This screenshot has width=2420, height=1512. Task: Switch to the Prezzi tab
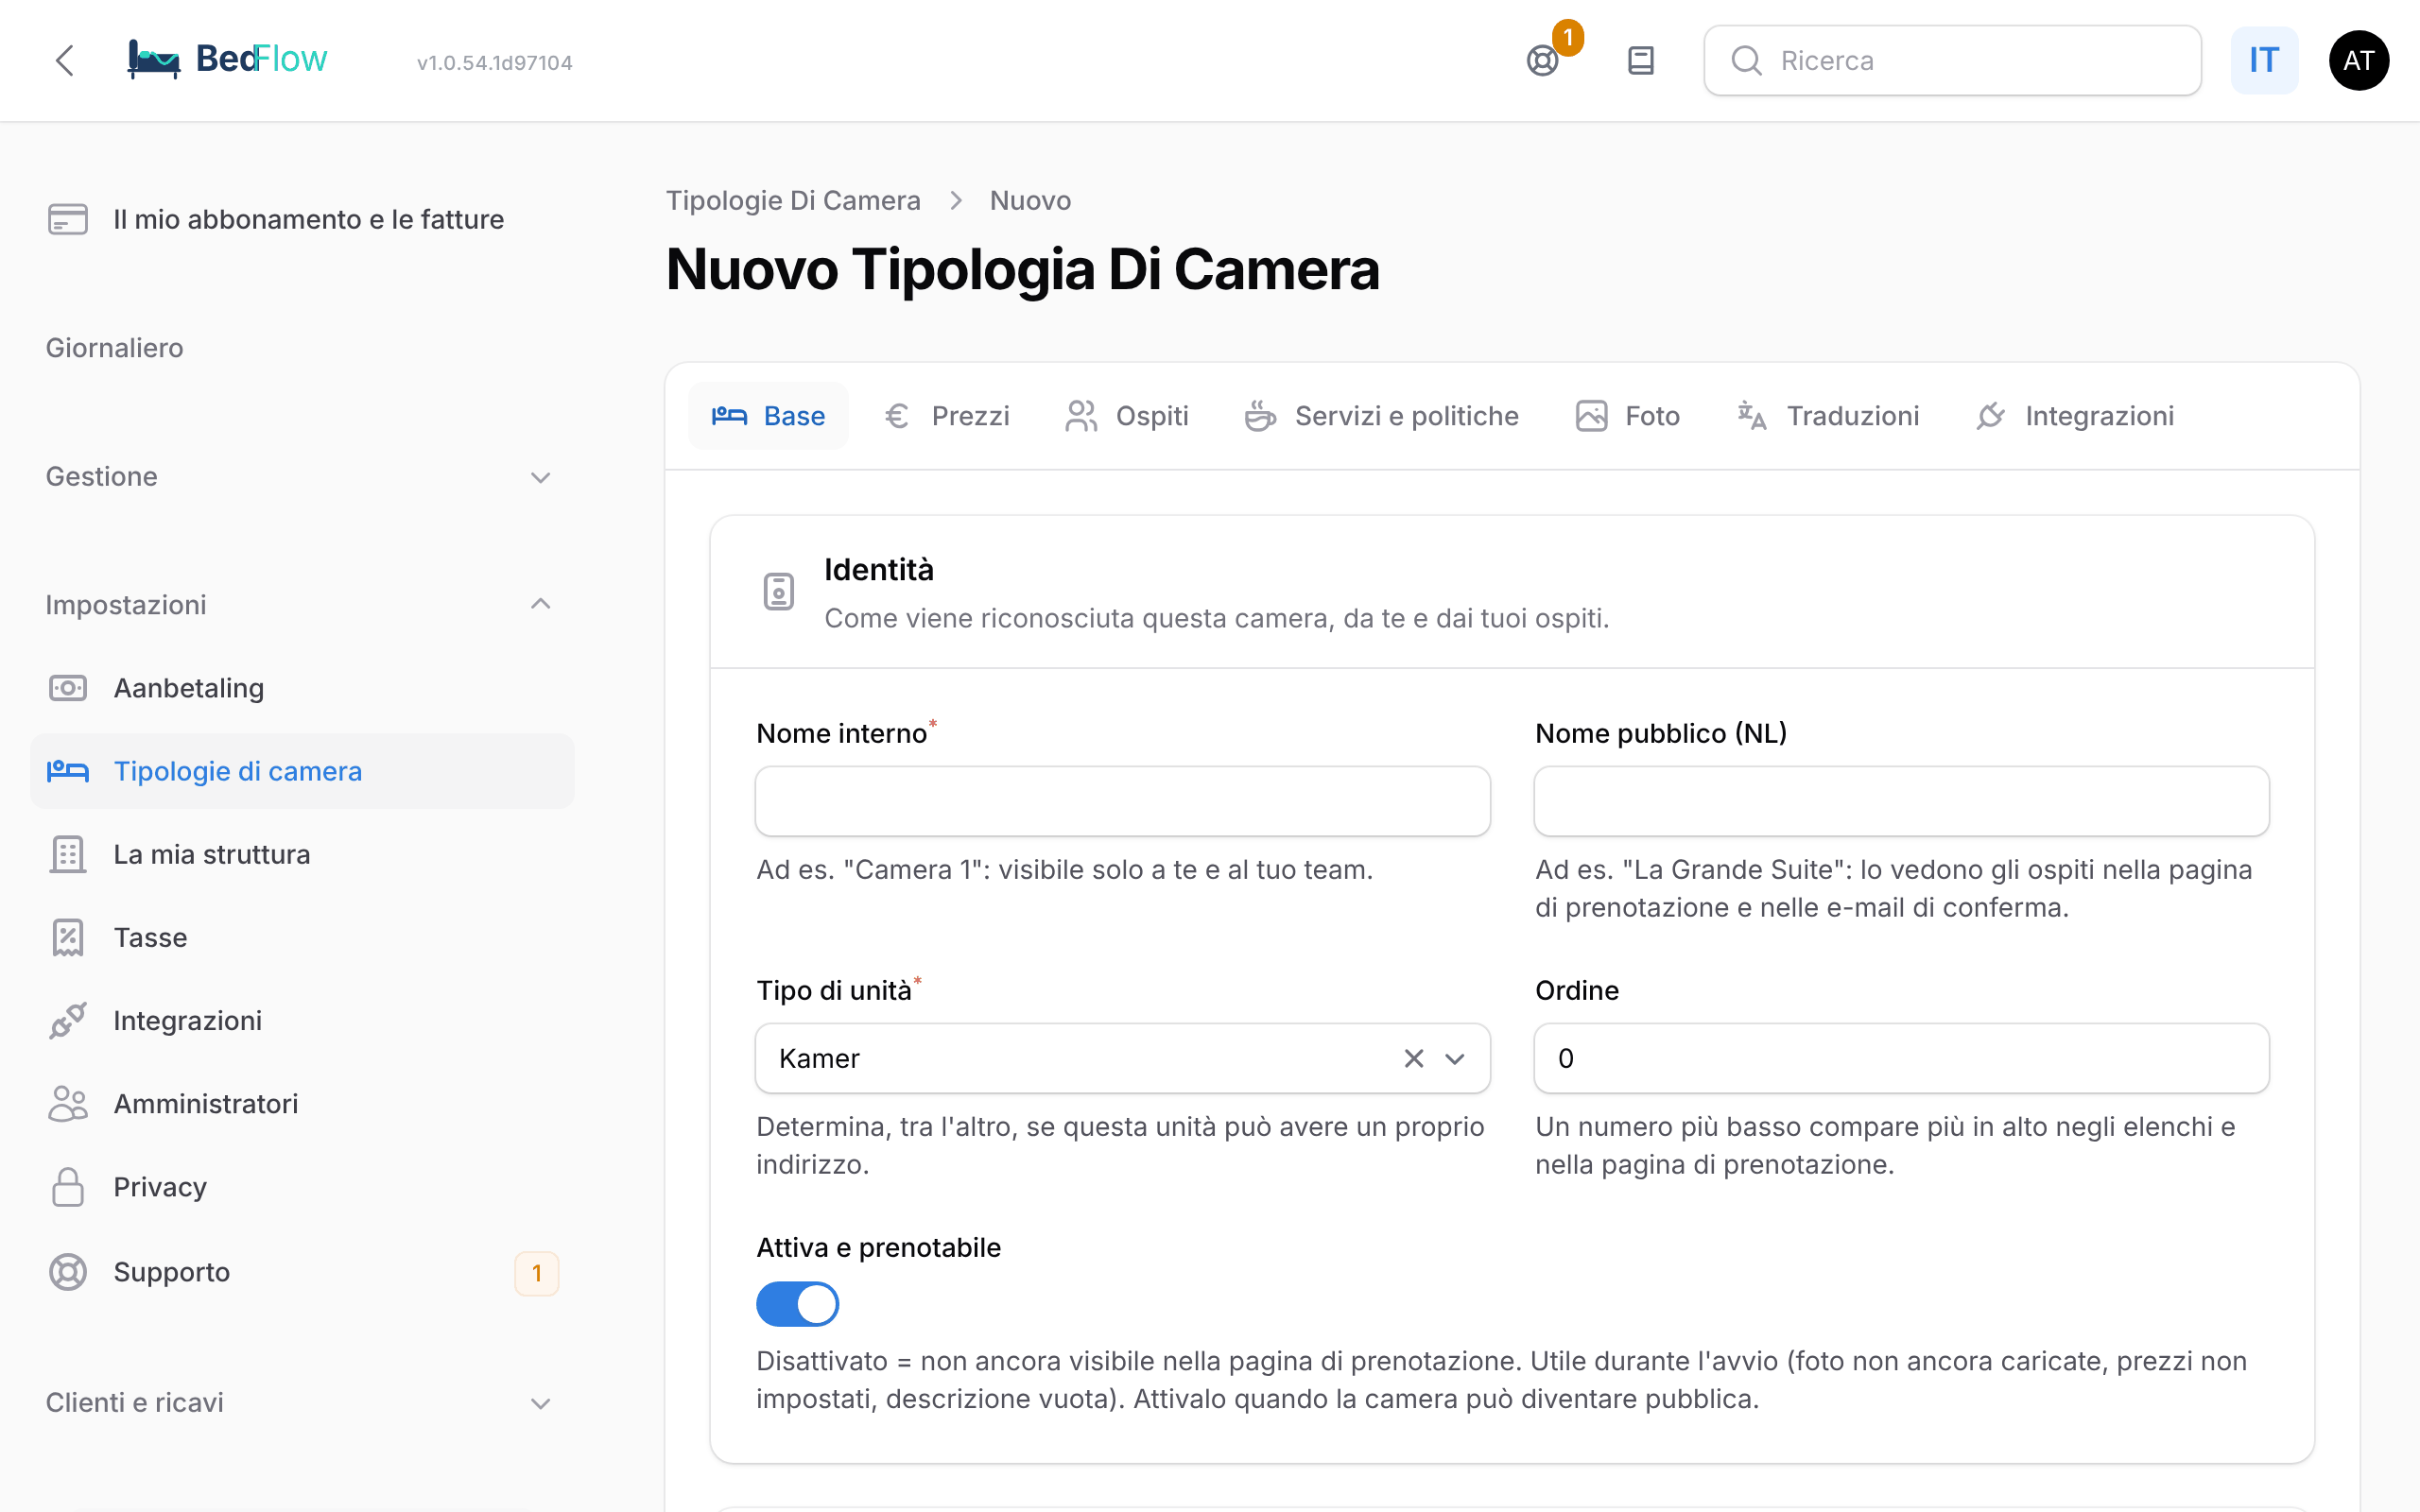tap(947, 416)
